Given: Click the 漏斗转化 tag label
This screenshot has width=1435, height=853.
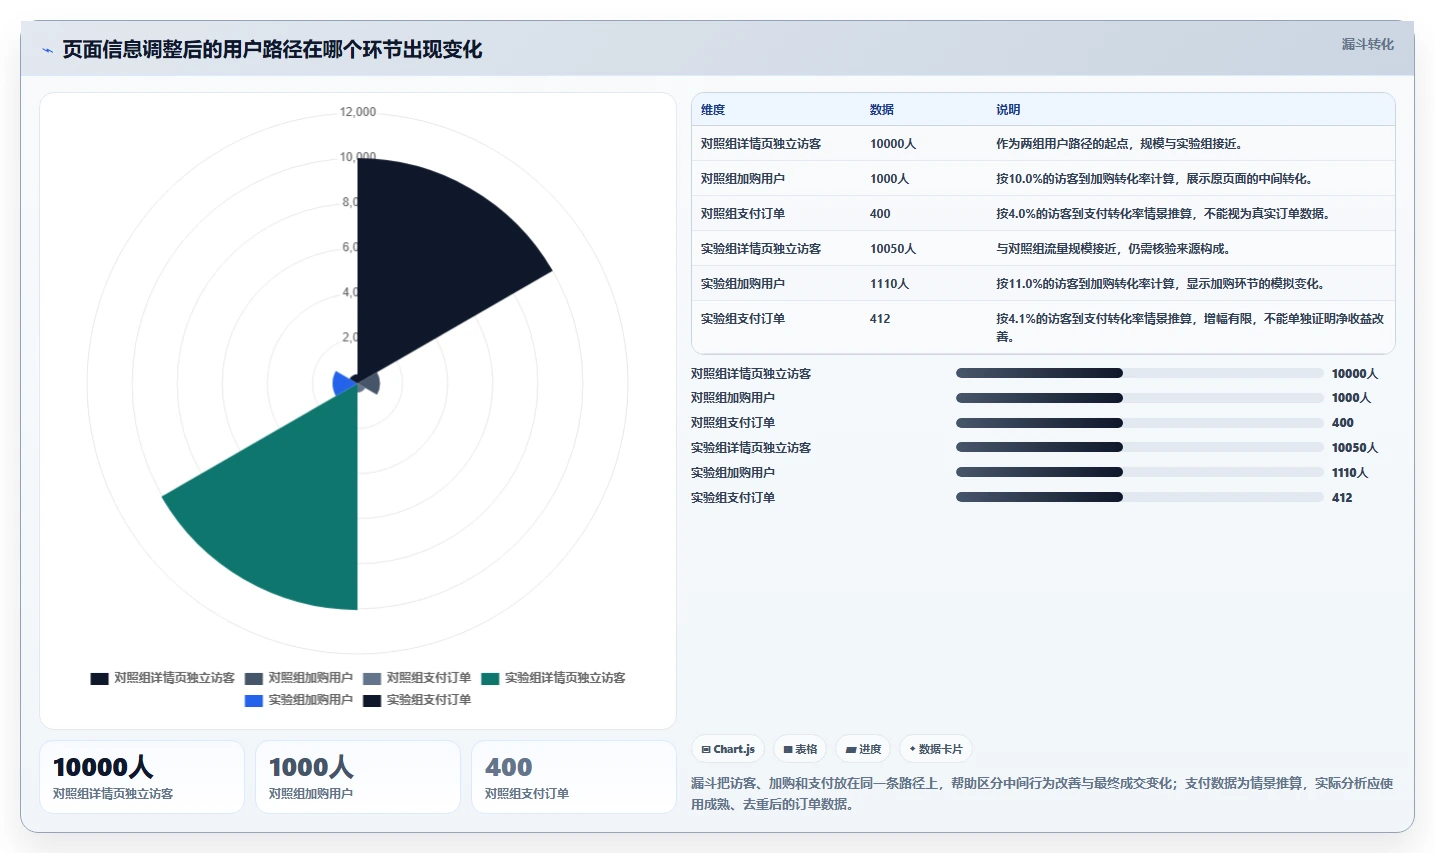Looking at the screenshot, I should [x=1367, y=44].
